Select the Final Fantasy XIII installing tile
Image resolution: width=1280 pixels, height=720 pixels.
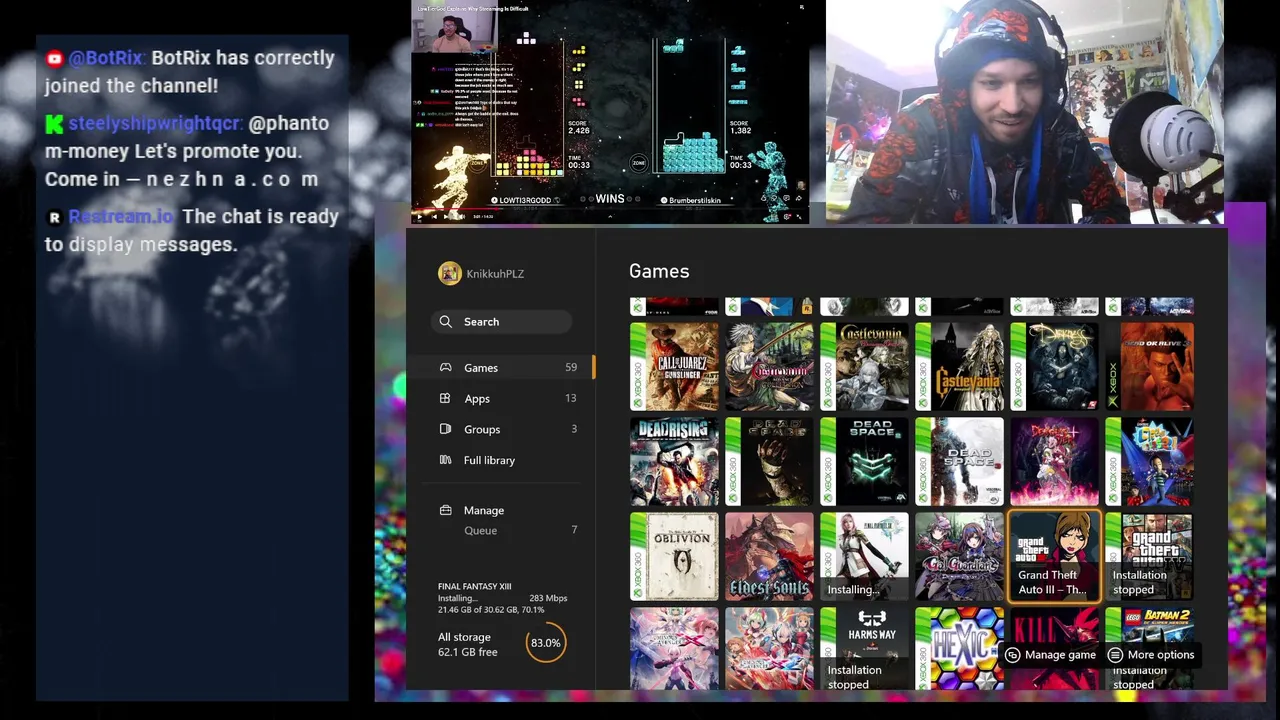[864, 557]
